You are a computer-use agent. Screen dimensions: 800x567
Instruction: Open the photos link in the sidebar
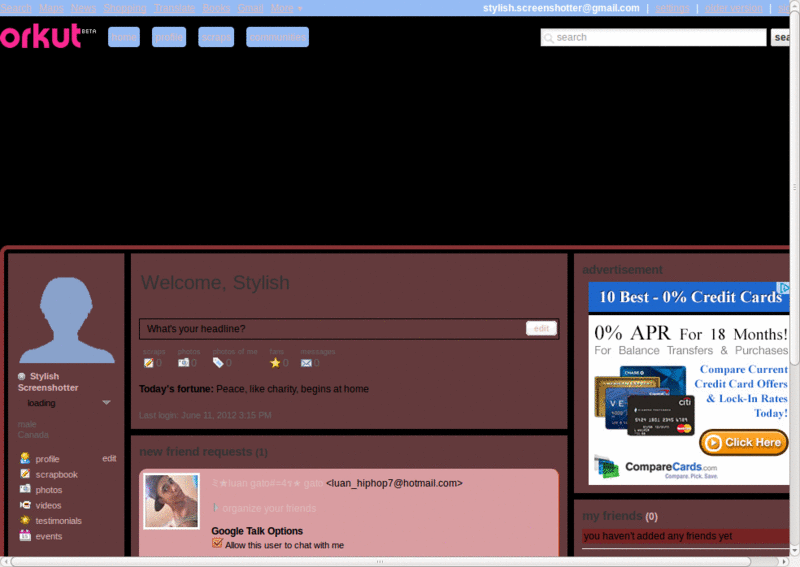(x=49, y=489)
